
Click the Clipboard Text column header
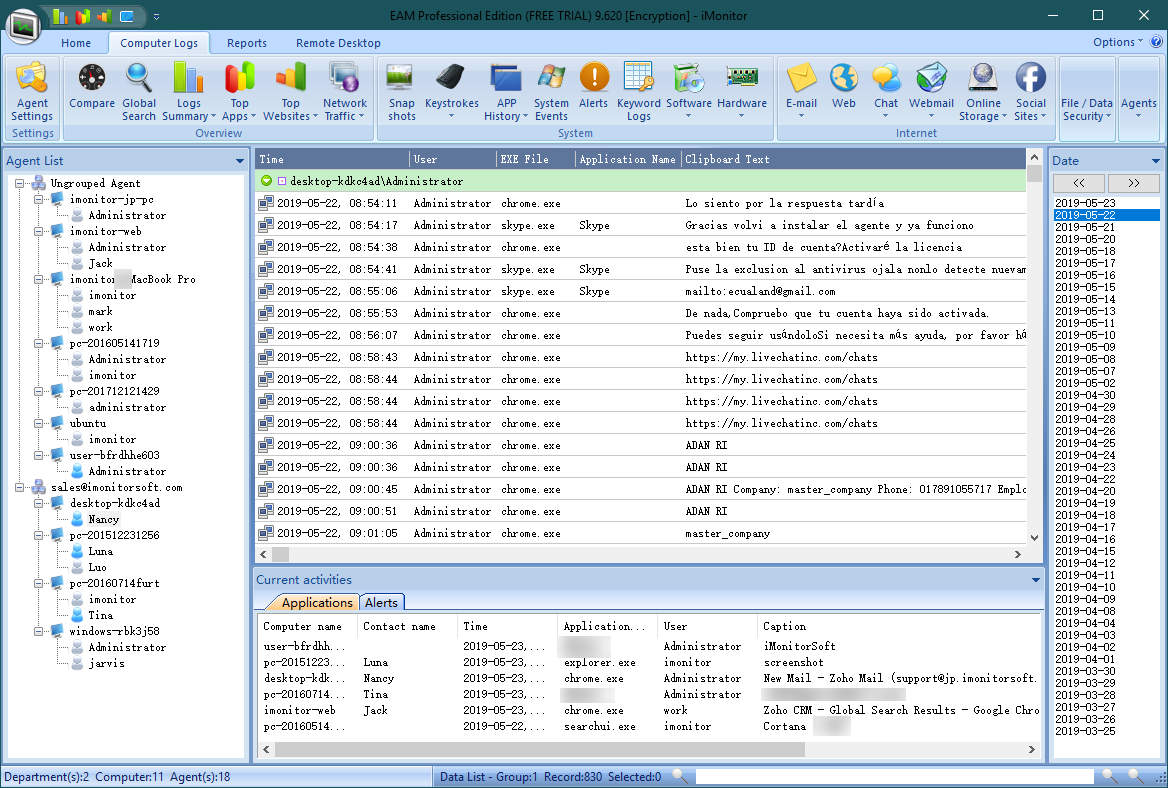pos(853,159)
